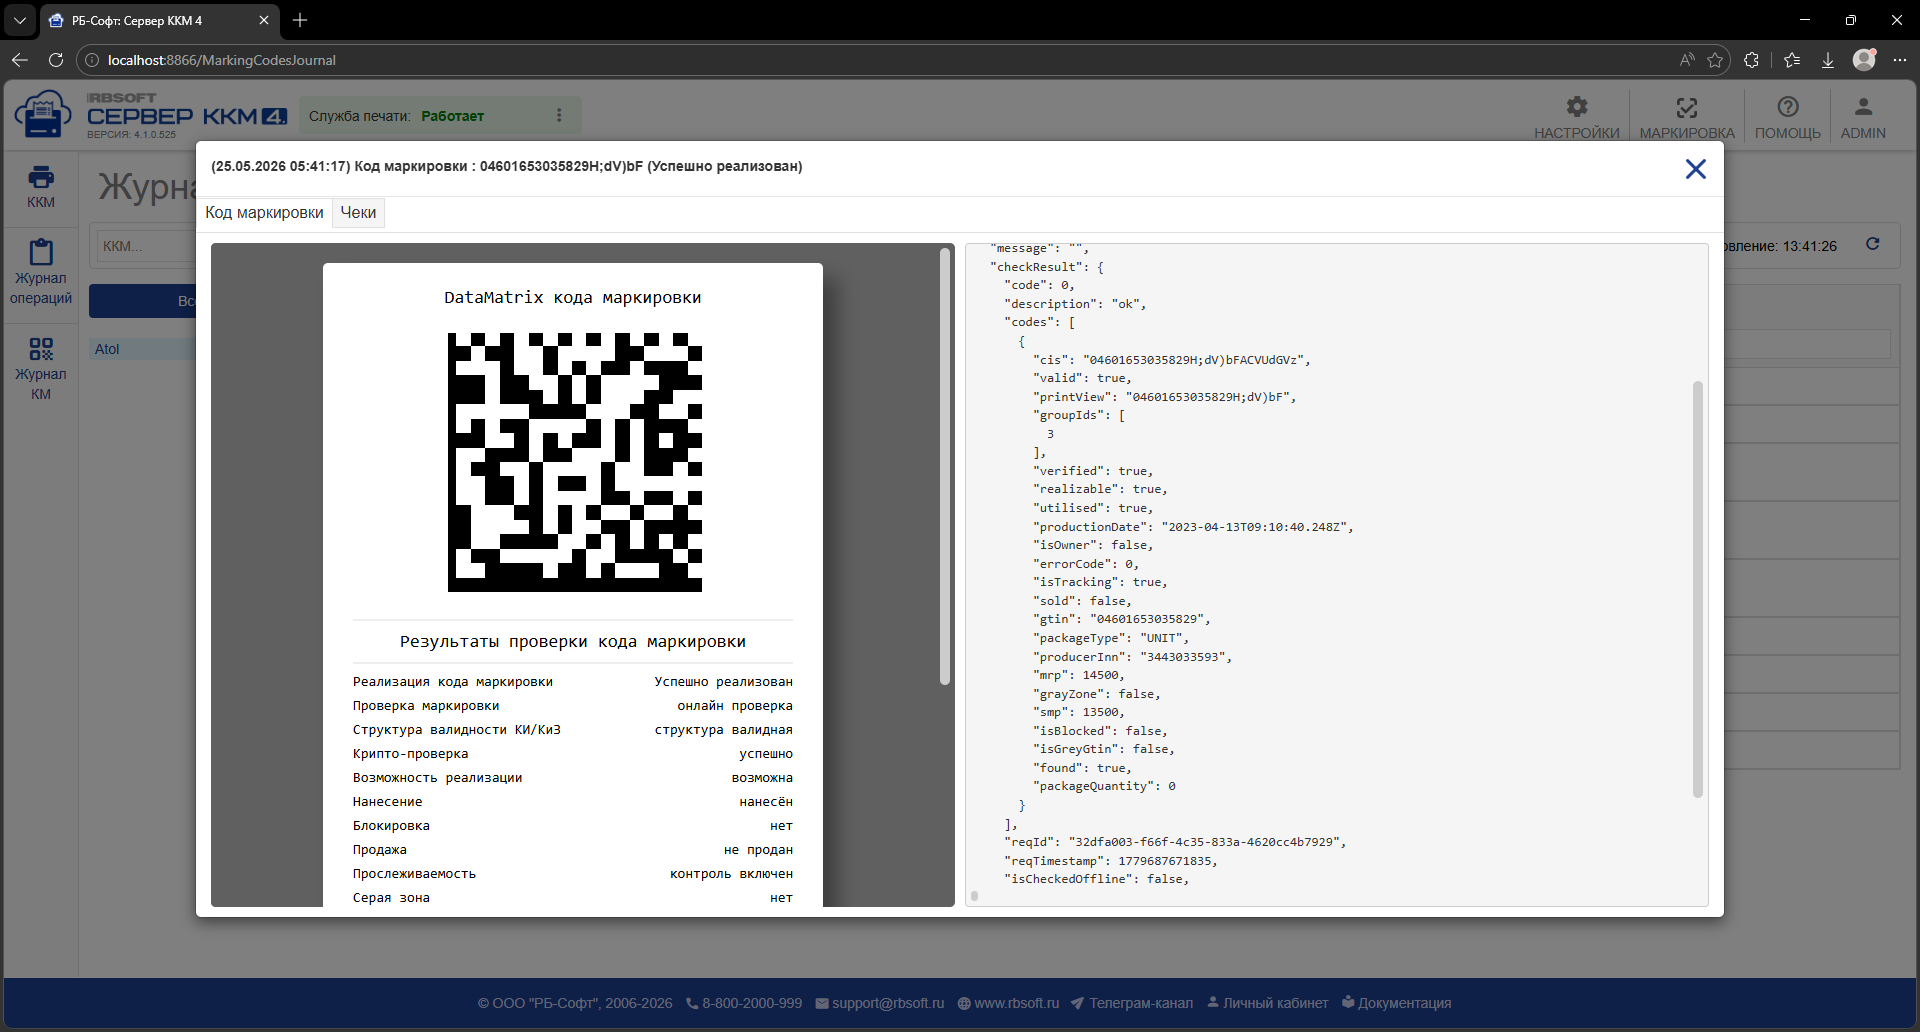The height and width of the screenshot is (1032, 1920).
Task: Close the marking code details dialog
Action: coord(1695,169)
